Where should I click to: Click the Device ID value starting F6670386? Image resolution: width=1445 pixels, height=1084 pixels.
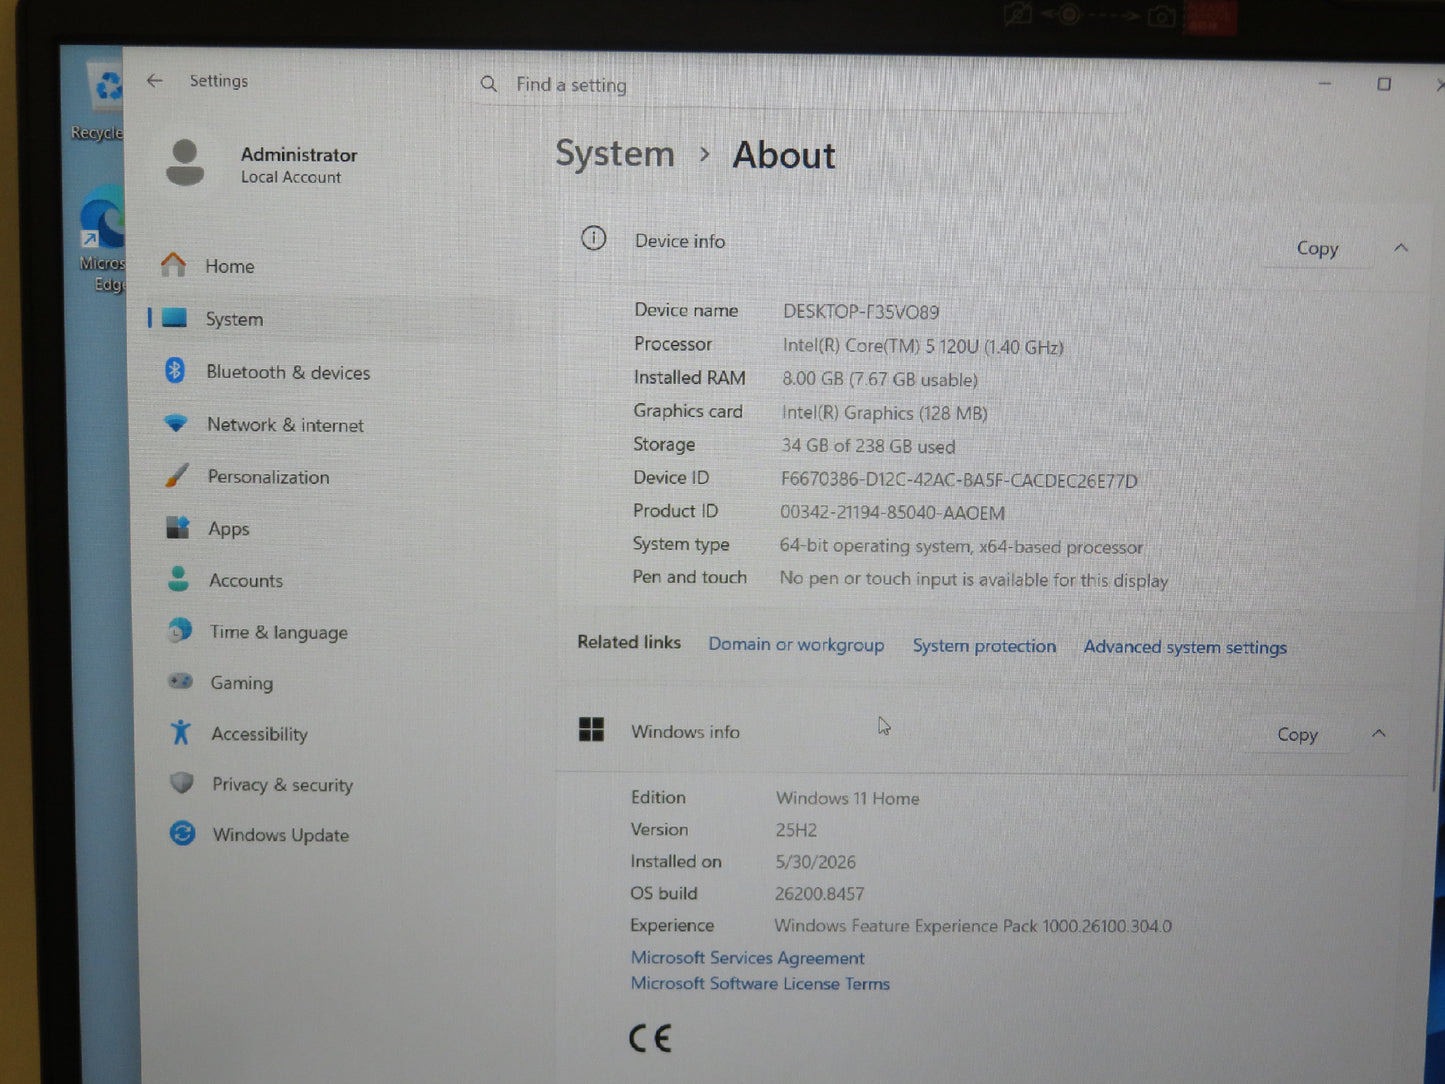click(959, 480)
